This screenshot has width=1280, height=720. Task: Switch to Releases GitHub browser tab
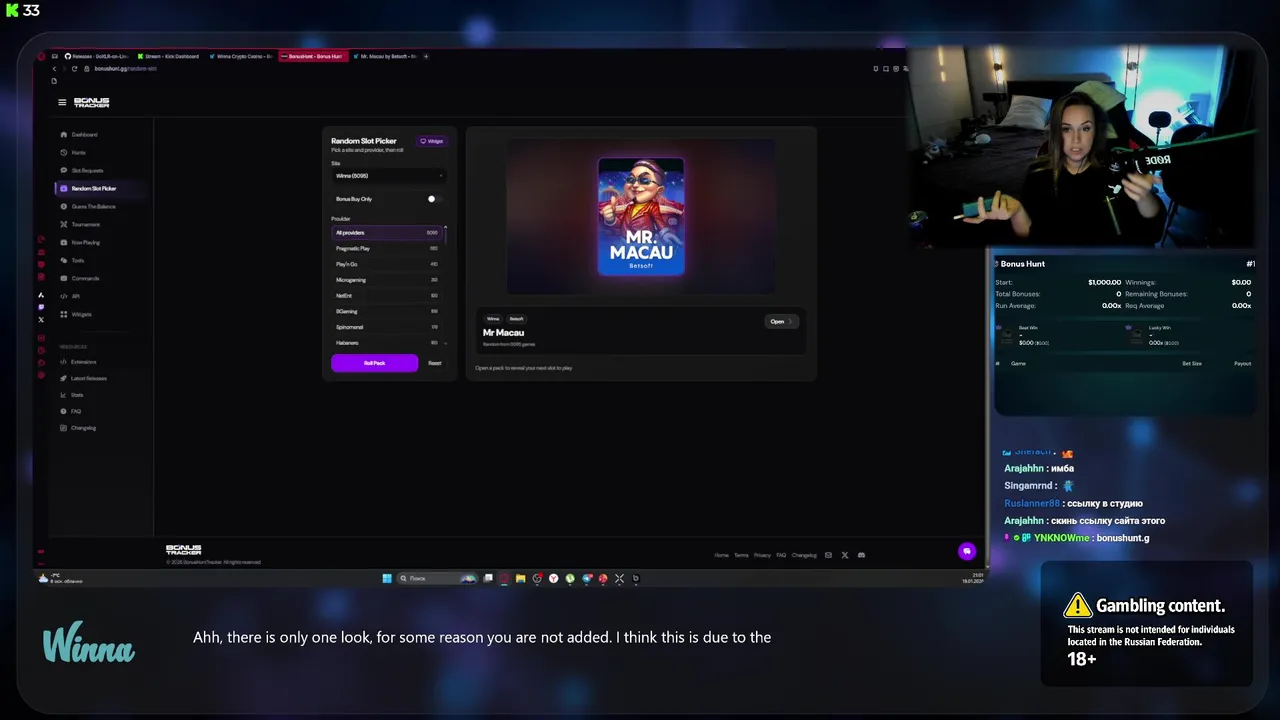96,56
